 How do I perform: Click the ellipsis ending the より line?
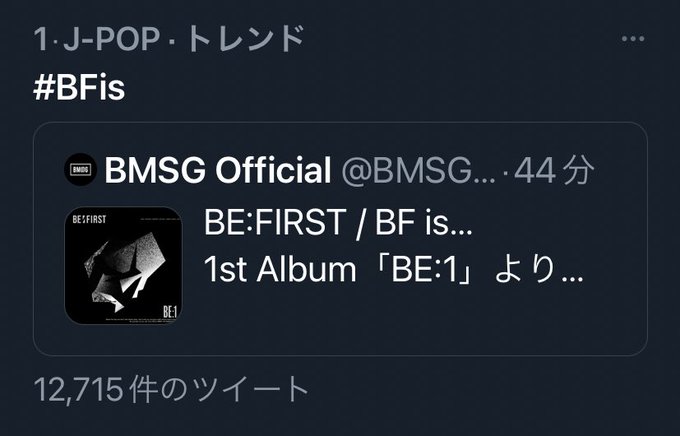tap(572, 279)
